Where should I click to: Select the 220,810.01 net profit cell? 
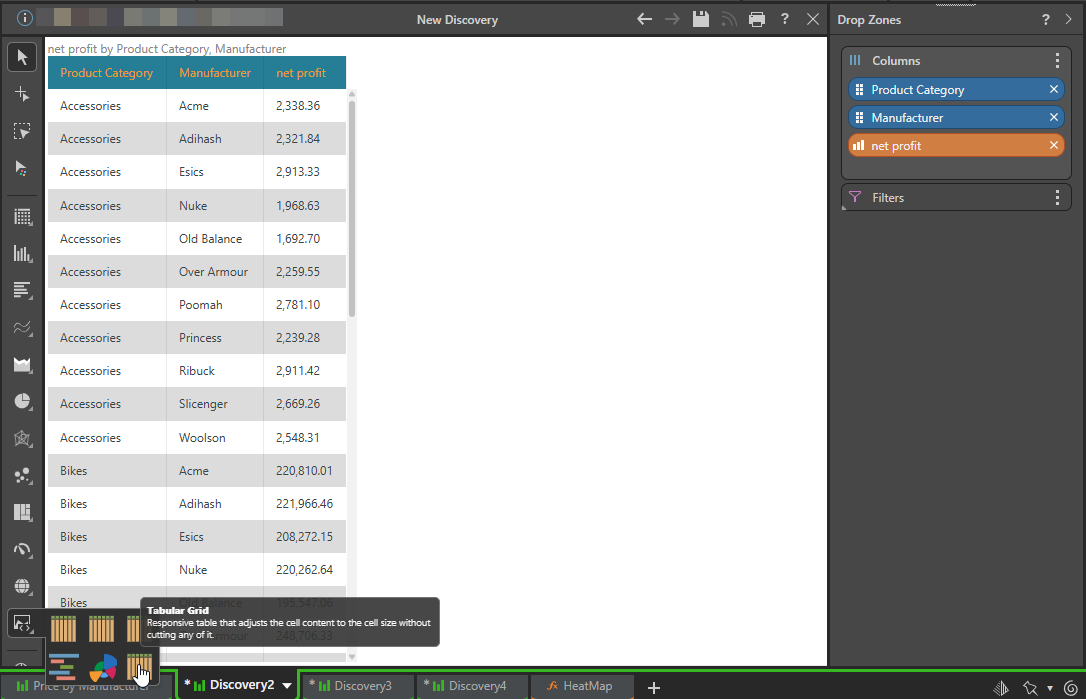point(304,470)
